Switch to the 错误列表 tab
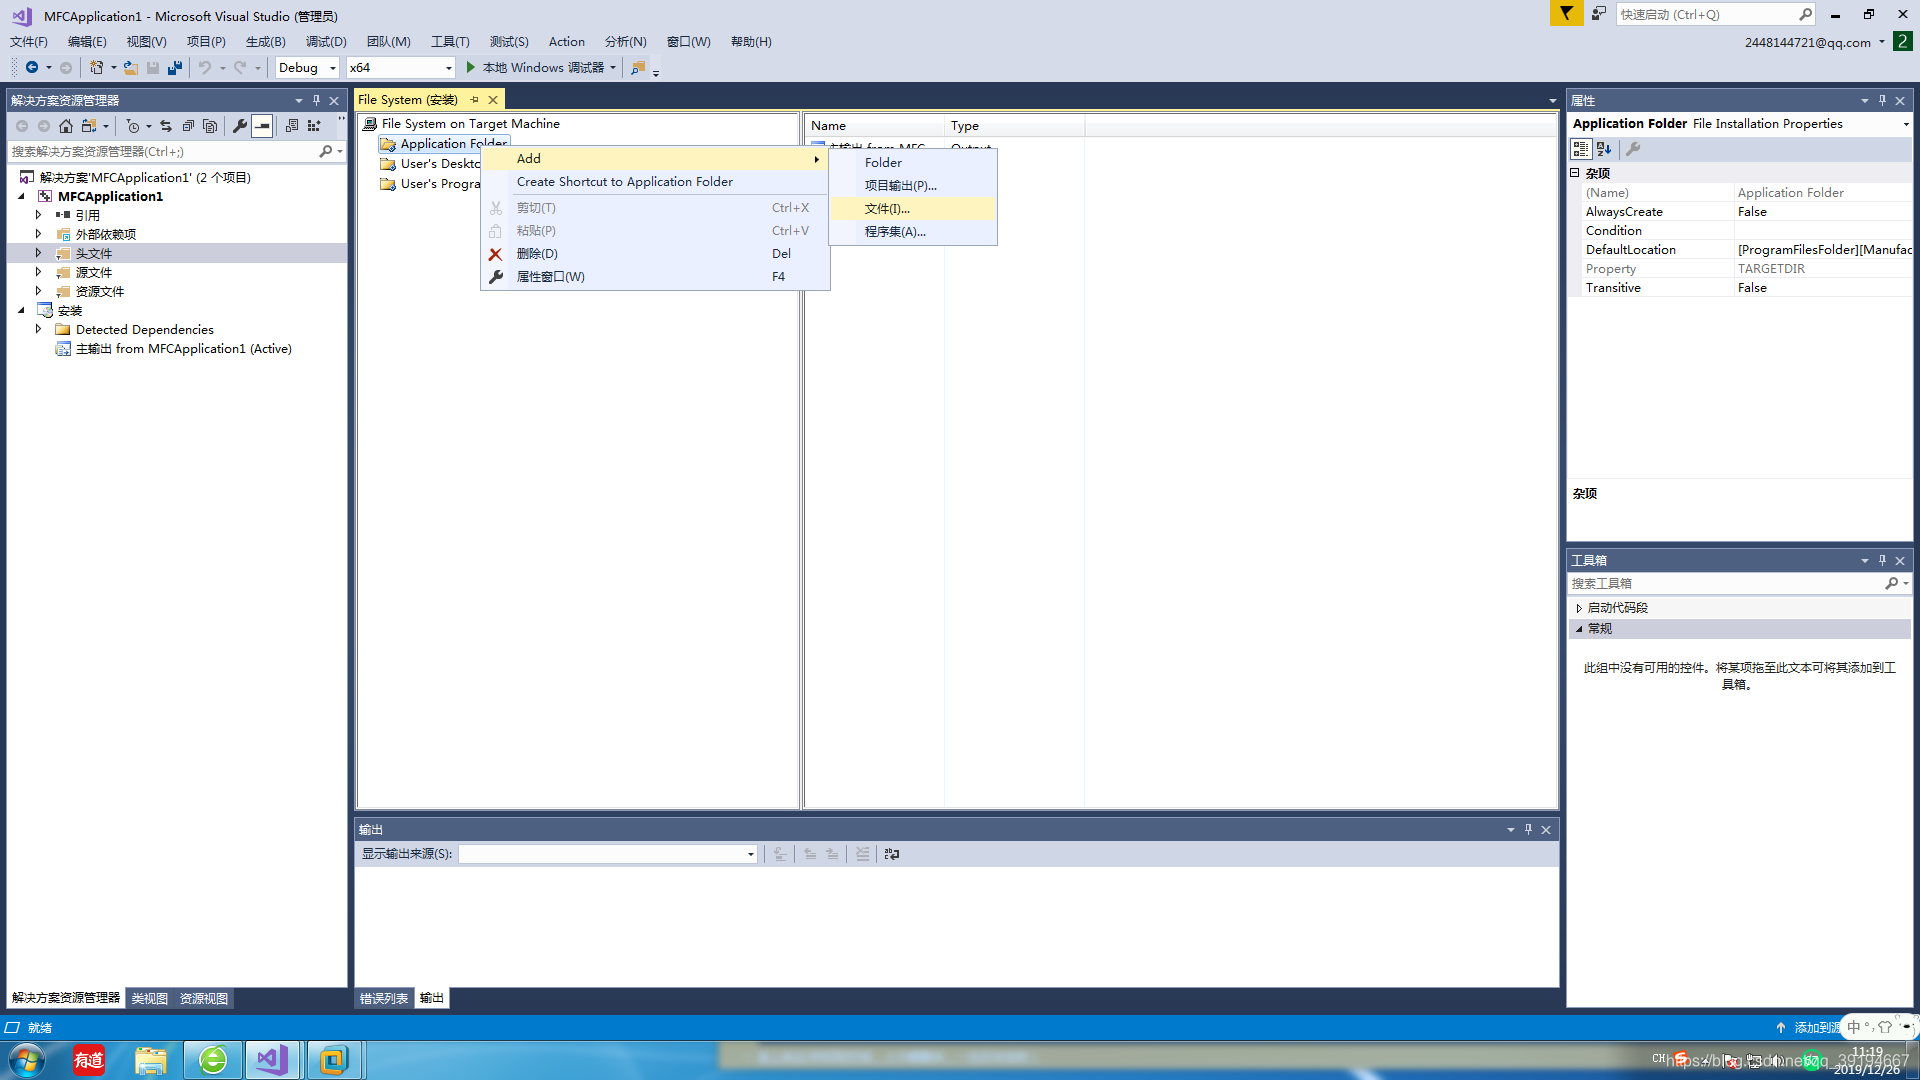The width and height of the screenshot is (1920, 1080). coord(384,998)
